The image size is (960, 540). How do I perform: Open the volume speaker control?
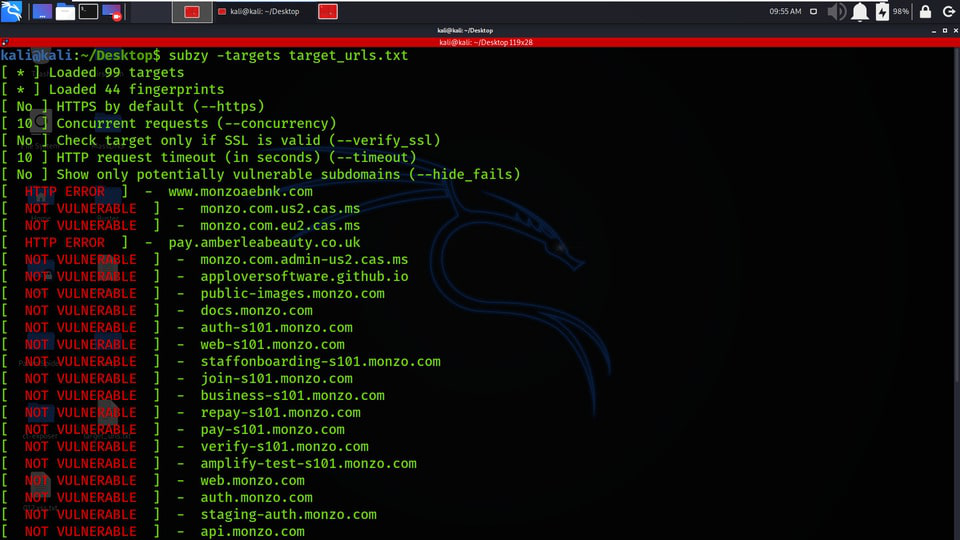coord(836,11)
